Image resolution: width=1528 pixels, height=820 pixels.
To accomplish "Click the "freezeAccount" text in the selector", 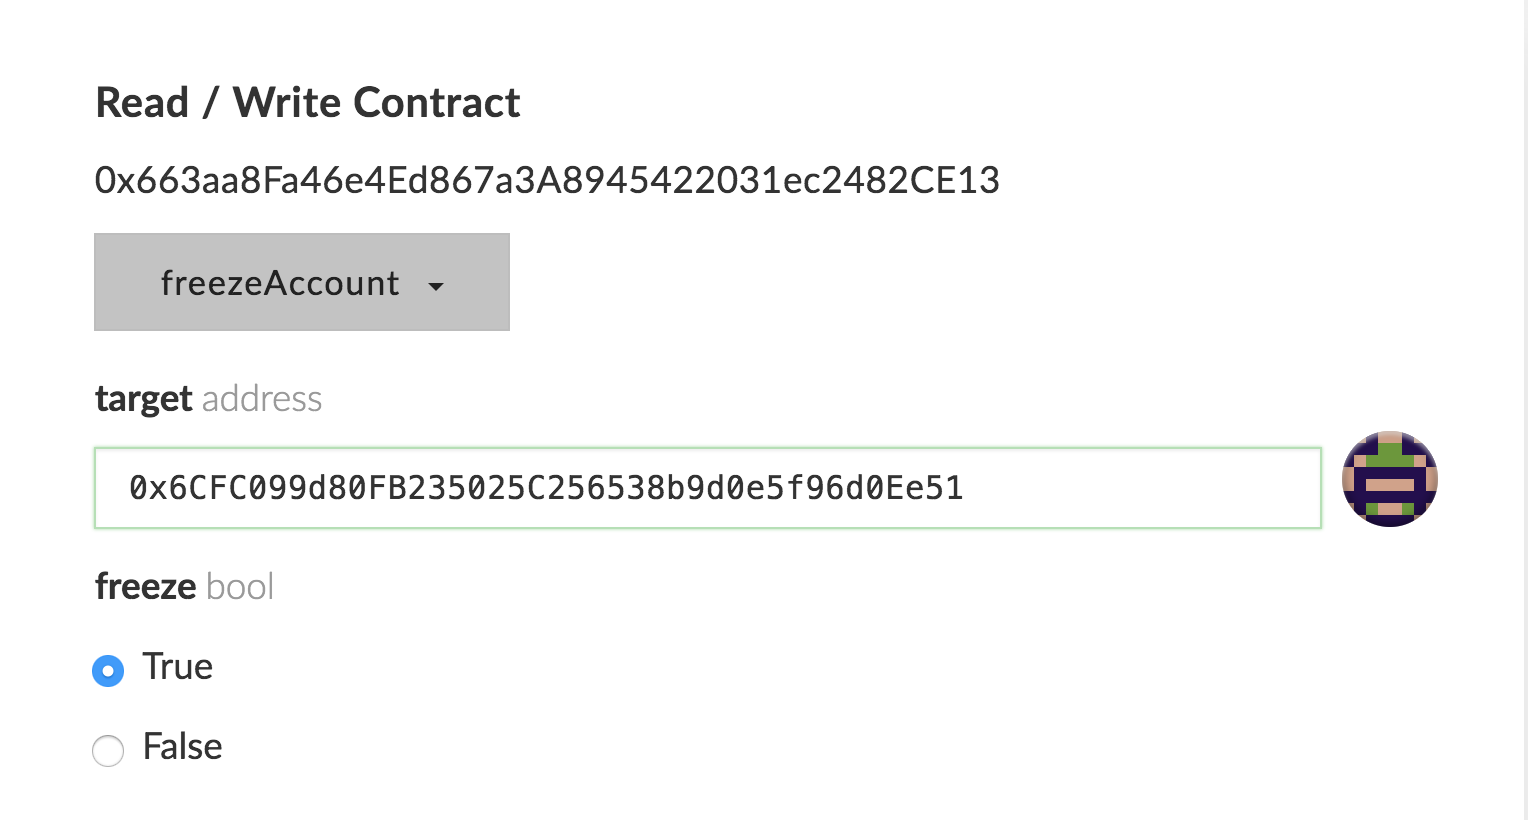I will coord(279,283).
